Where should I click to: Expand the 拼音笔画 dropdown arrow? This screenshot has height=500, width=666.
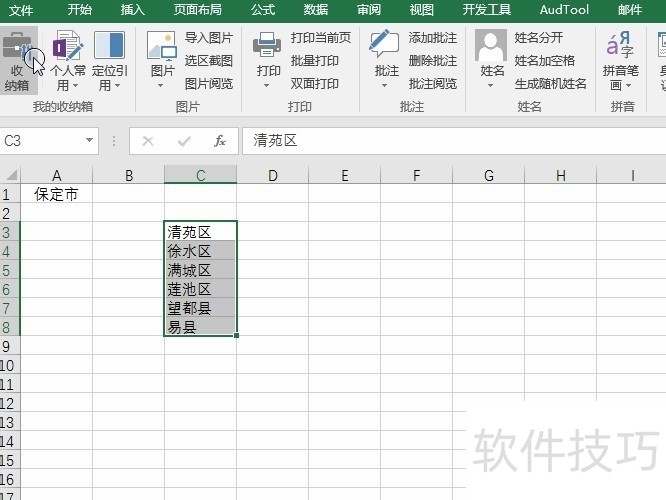pos(628,86)
